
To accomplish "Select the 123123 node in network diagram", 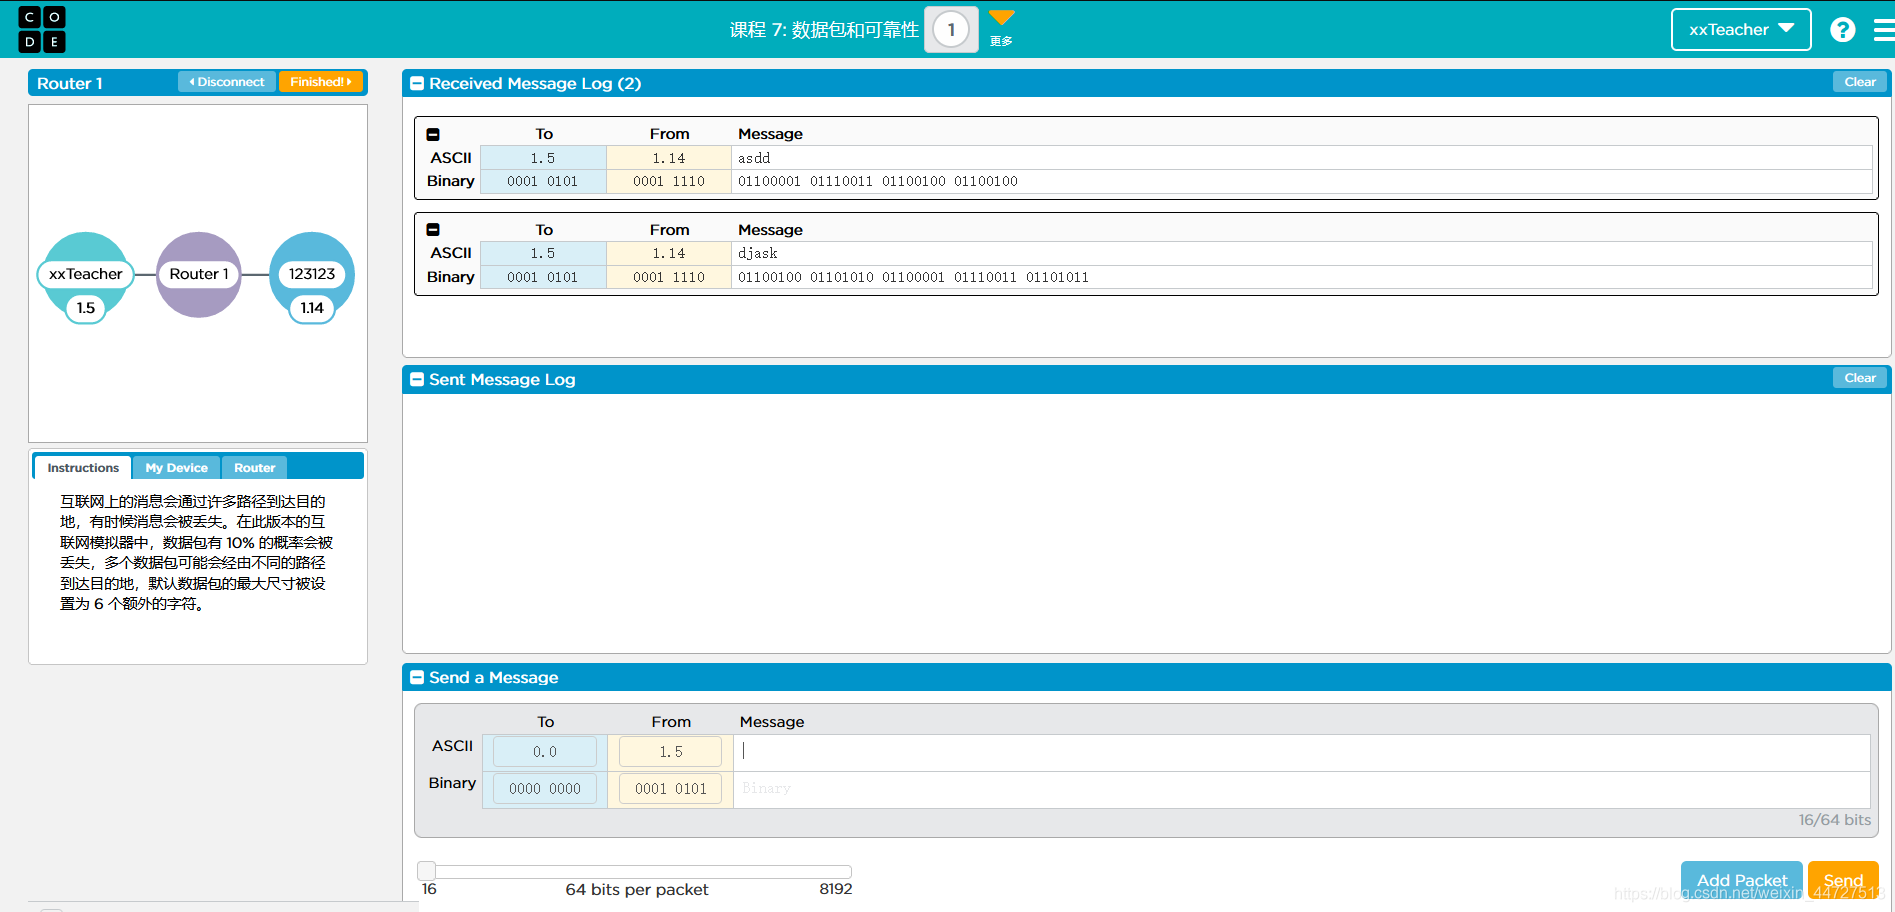I will click(312, 274).
